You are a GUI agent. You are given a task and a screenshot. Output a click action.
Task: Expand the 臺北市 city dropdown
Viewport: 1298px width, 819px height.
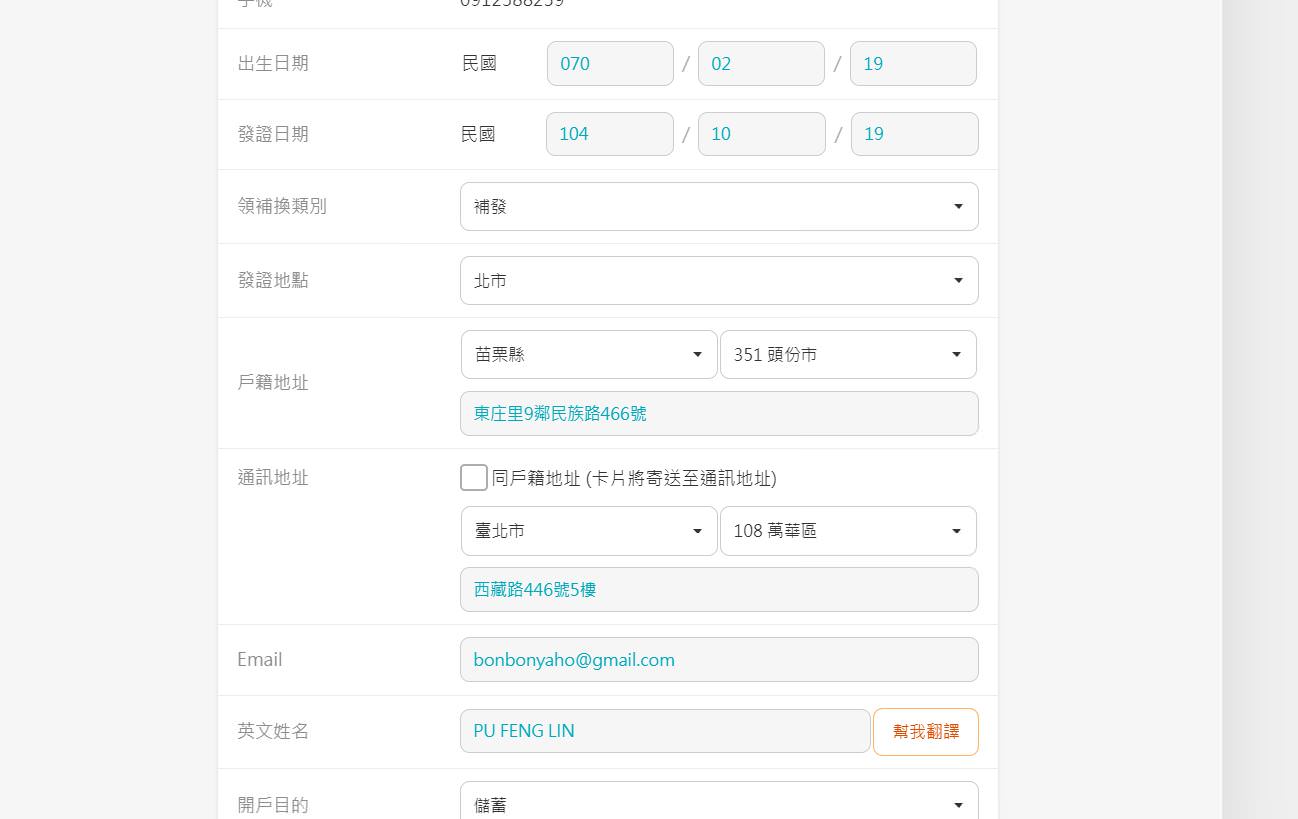tap(588, 531)
